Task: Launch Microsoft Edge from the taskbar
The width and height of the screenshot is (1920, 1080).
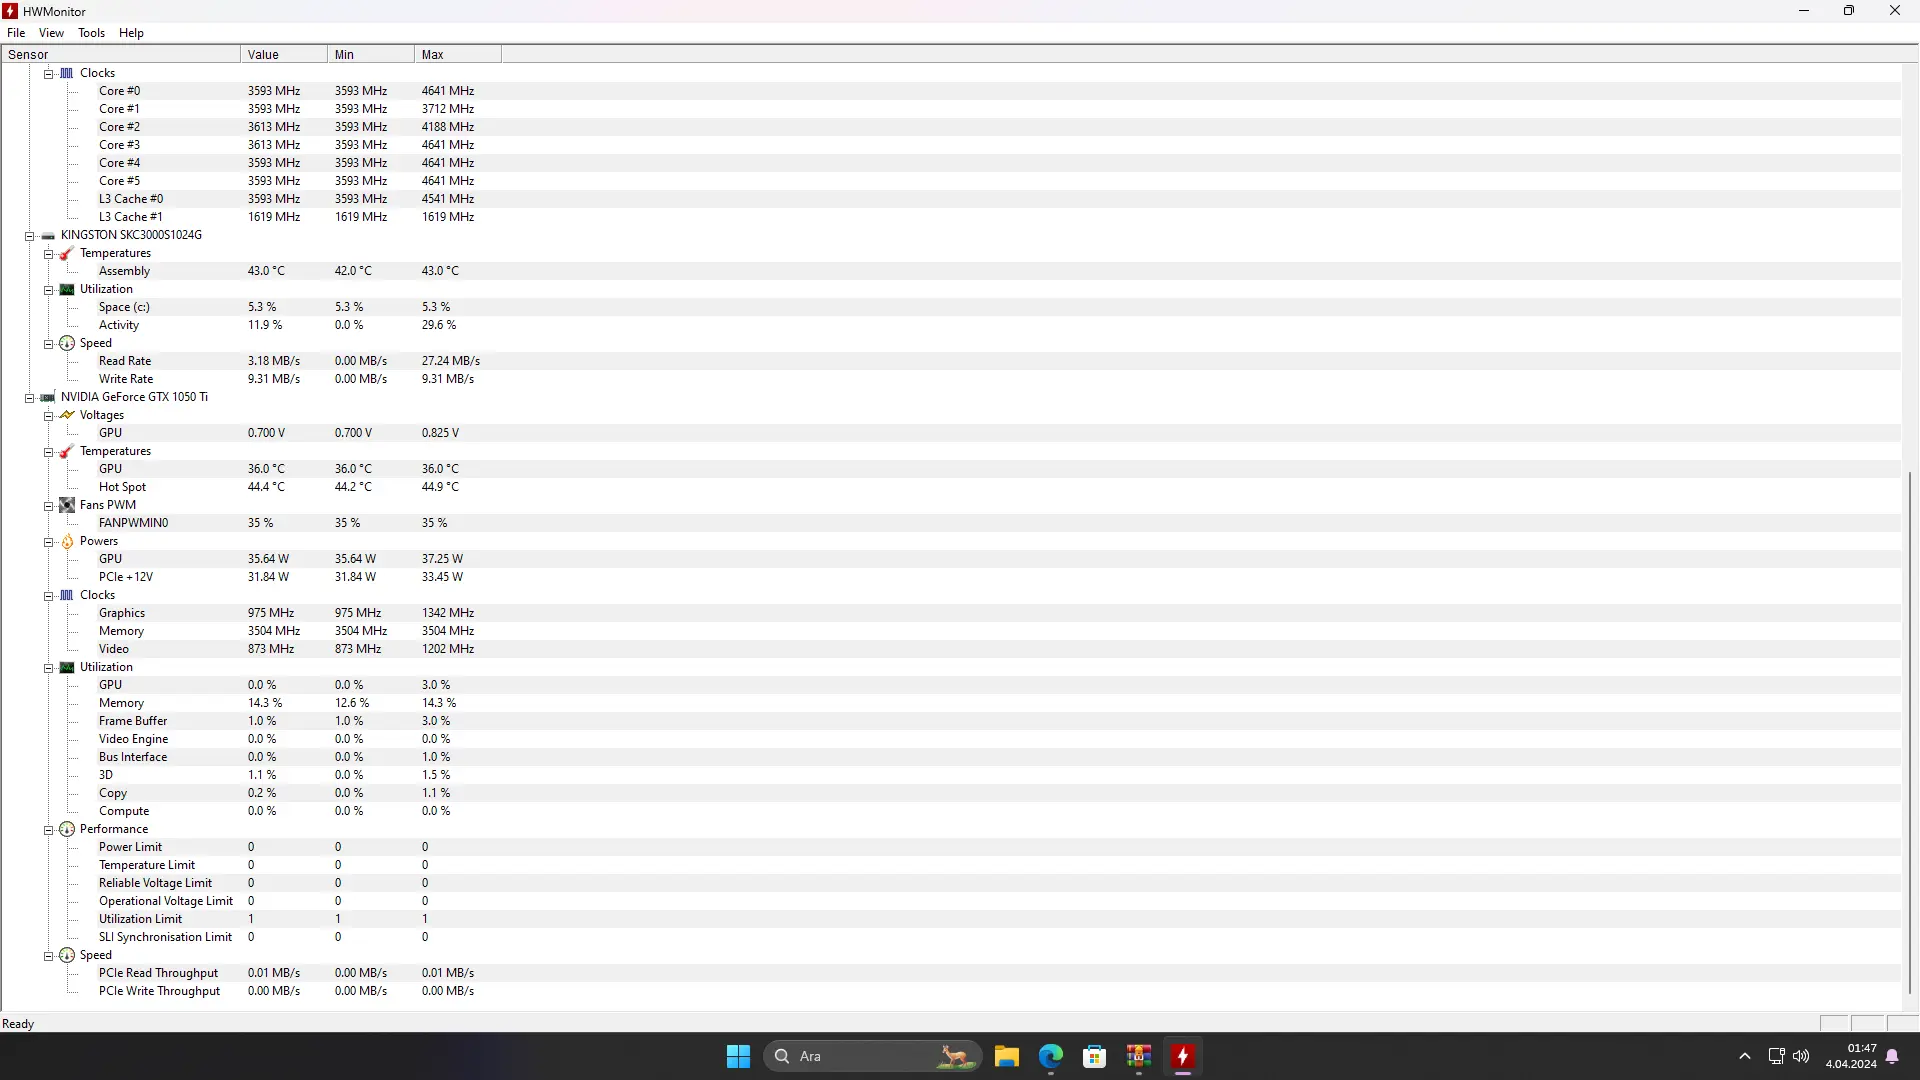Action: (1051, 1056)
